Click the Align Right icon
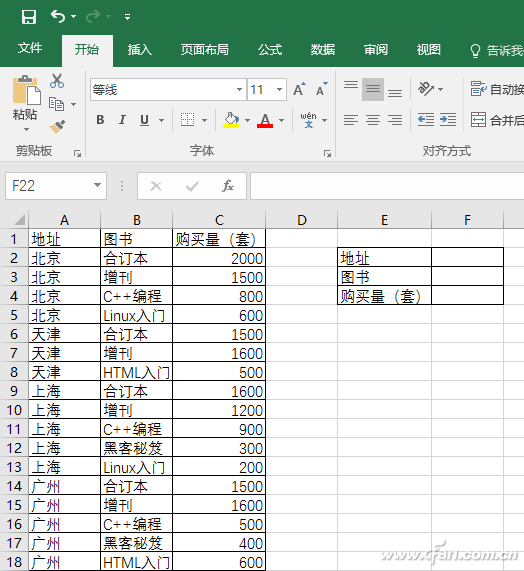524x571 pixels. click(x=395, y=120)
